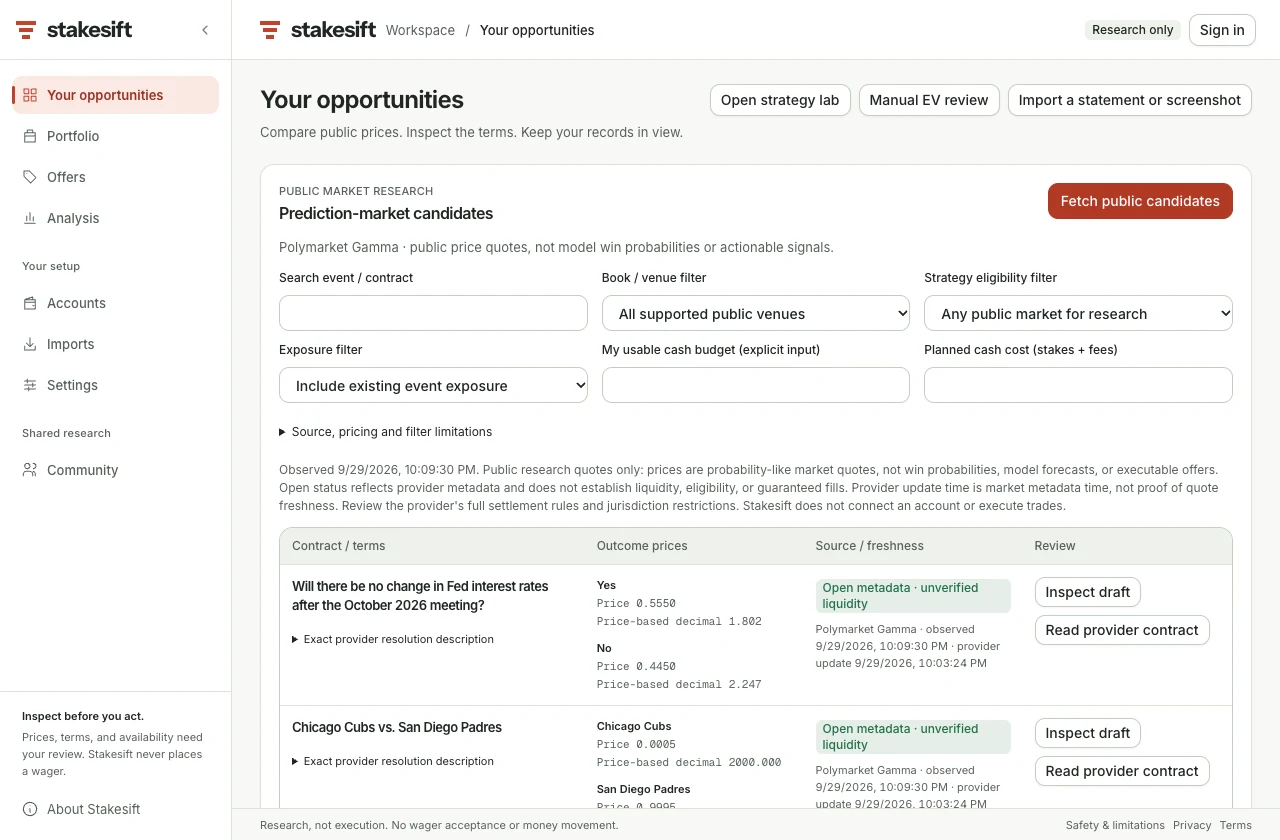Click the stakesift logo in the top header

click(x=318, y=30)
